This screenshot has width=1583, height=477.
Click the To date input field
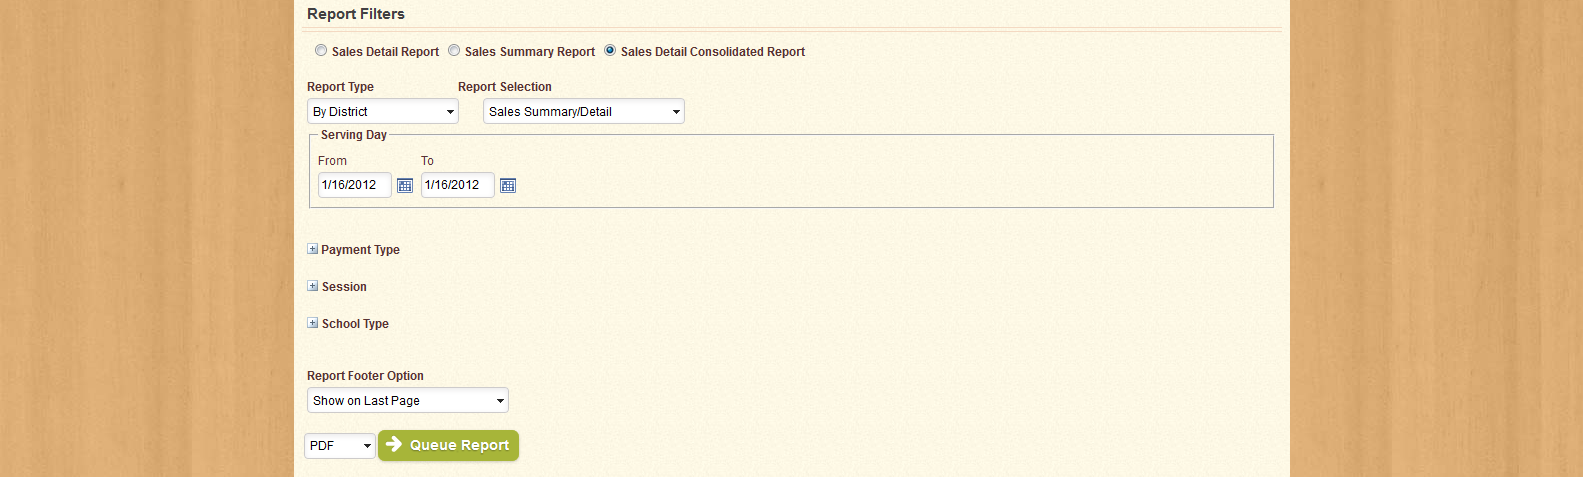pos(457,185)
